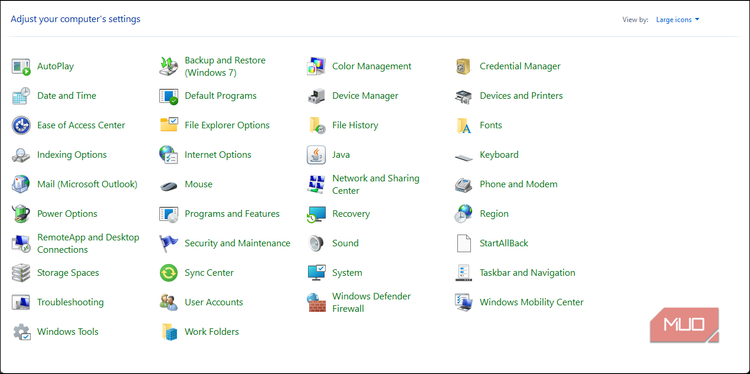Open the Color Management icon
This screenshot has height=374, width=750.
point(316,66)
